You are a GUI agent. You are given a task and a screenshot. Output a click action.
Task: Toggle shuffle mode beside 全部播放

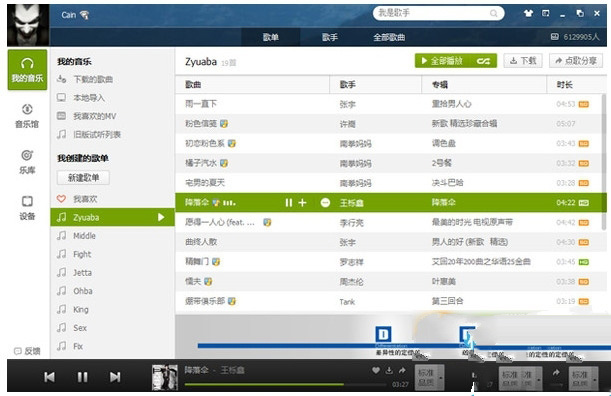tap(483, 61)
